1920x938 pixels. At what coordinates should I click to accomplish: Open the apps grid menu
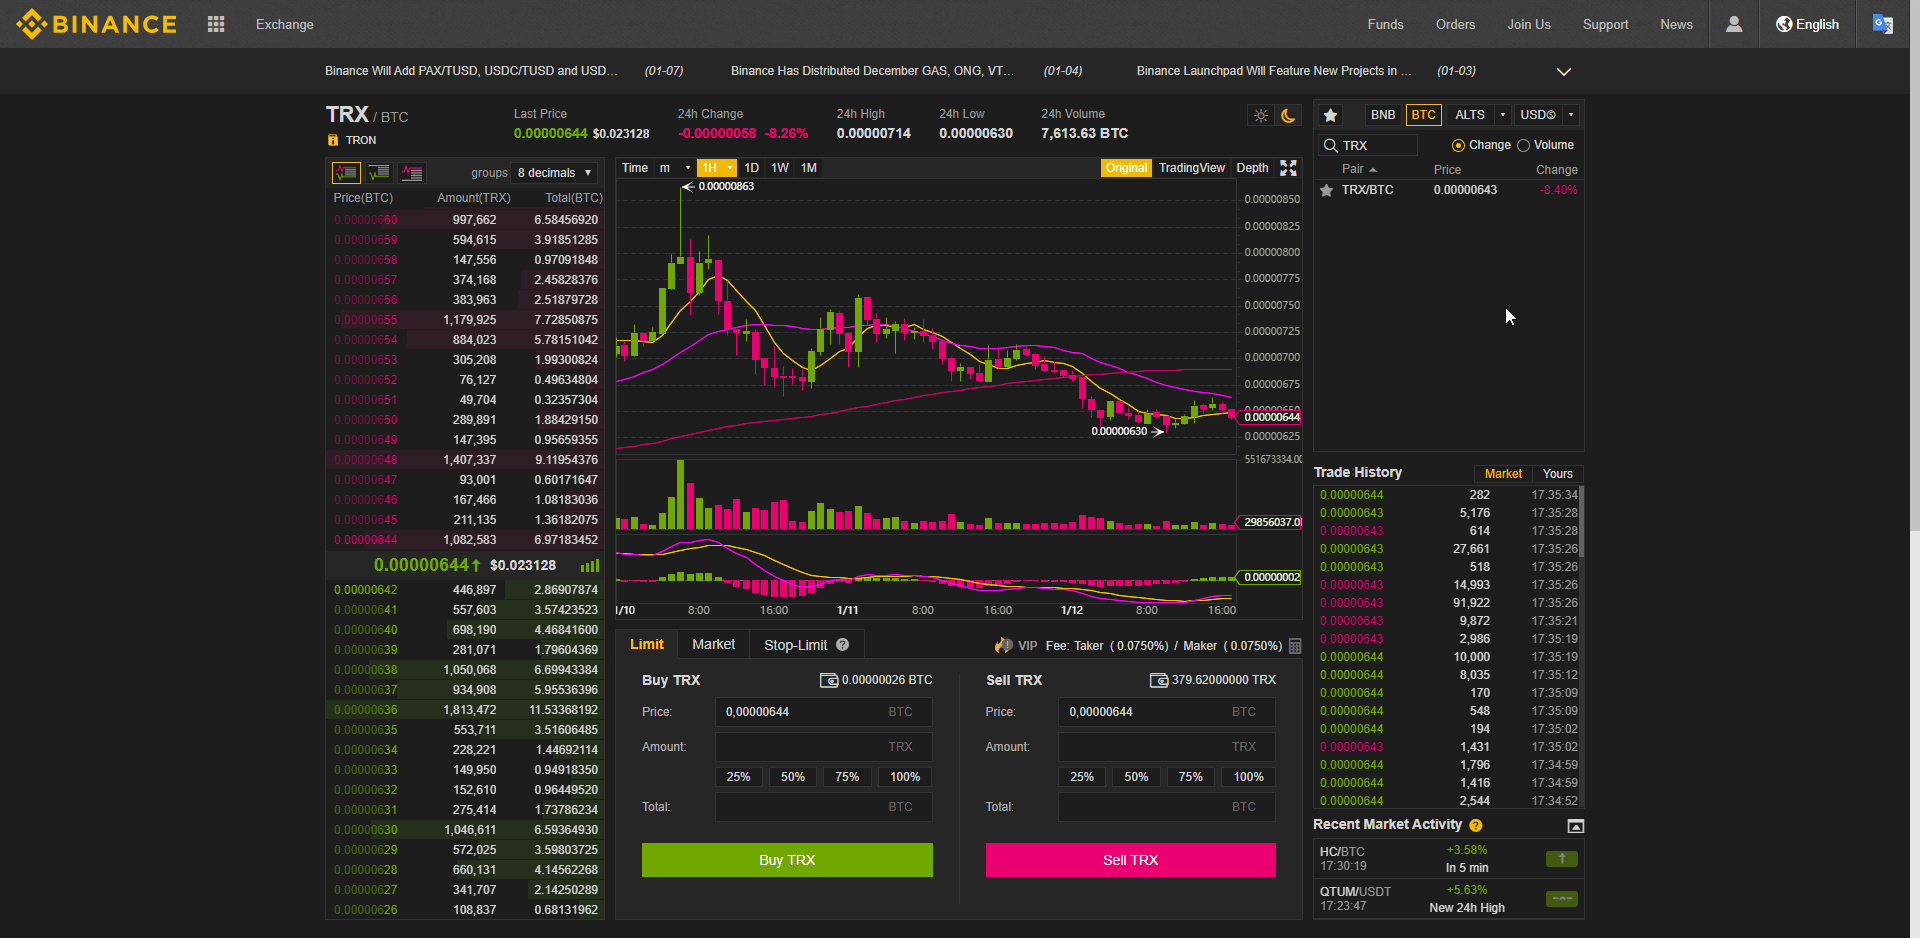[x=216, y=24]
